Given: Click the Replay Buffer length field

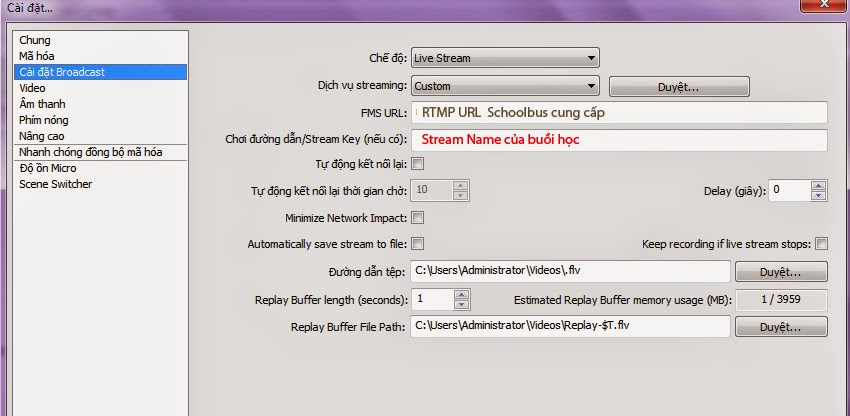Looking at the screenshot, I should coord(433,299).
